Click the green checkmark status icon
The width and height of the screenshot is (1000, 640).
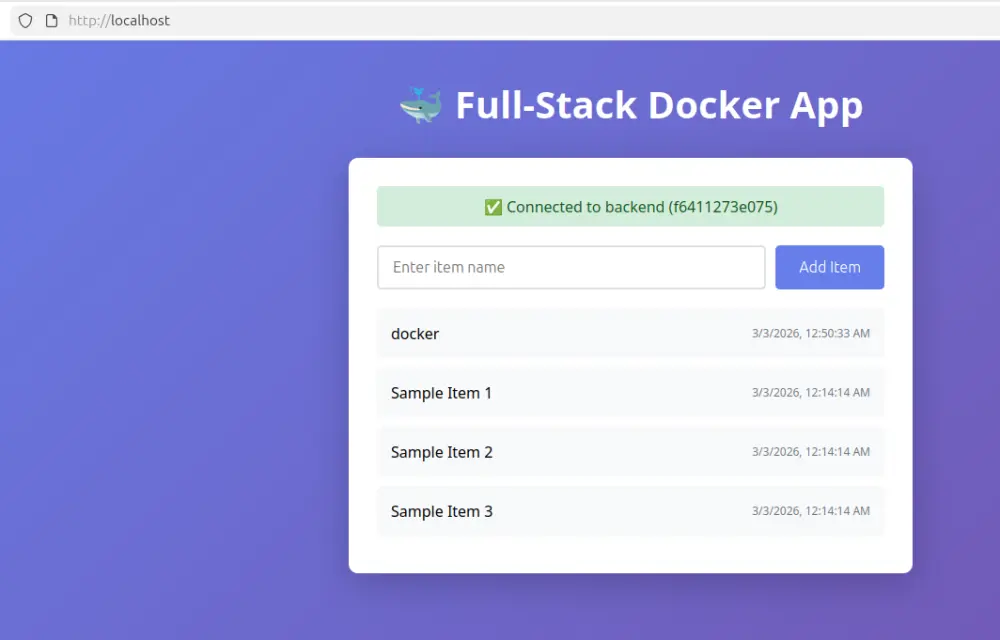[x=493, y=207]
